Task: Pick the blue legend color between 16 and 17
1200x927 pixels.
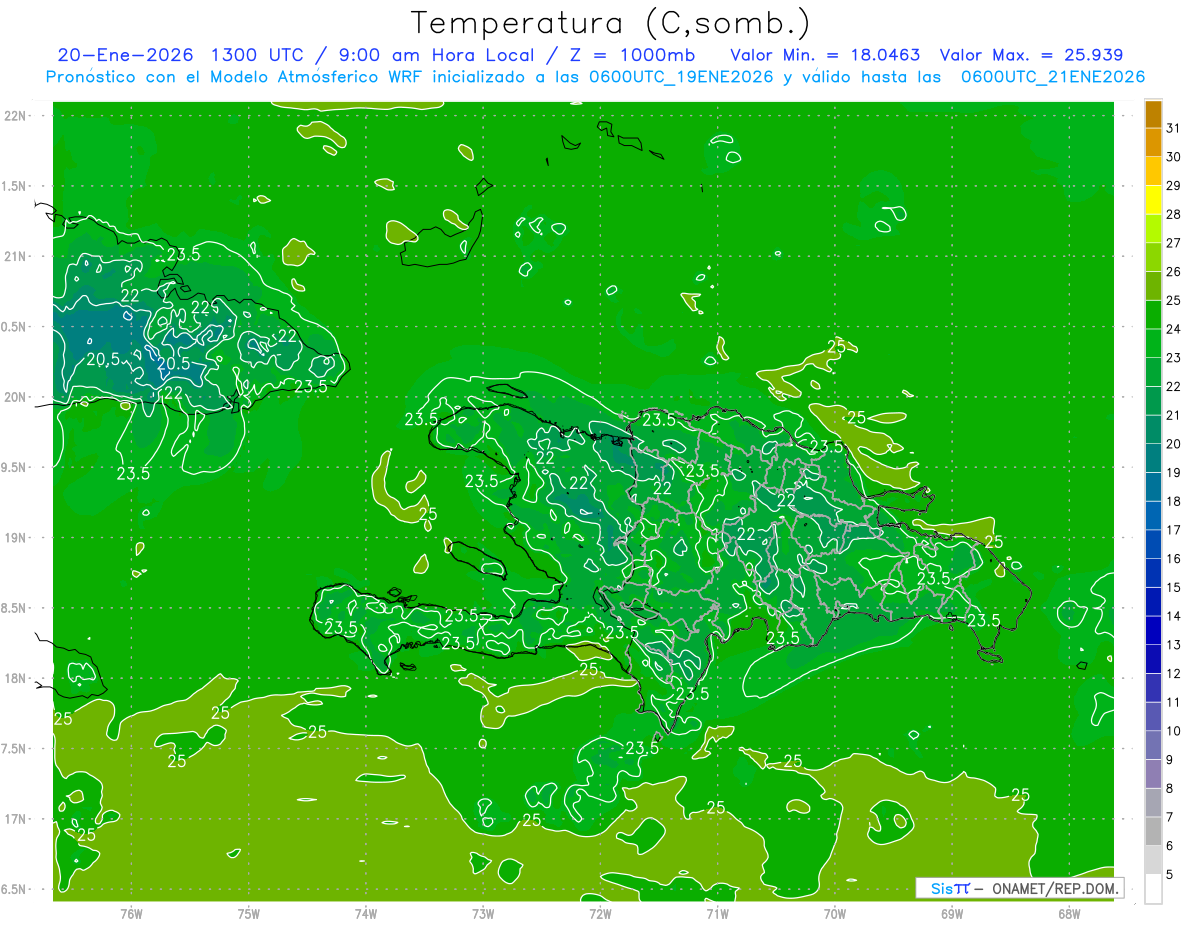Action: 1153,544
